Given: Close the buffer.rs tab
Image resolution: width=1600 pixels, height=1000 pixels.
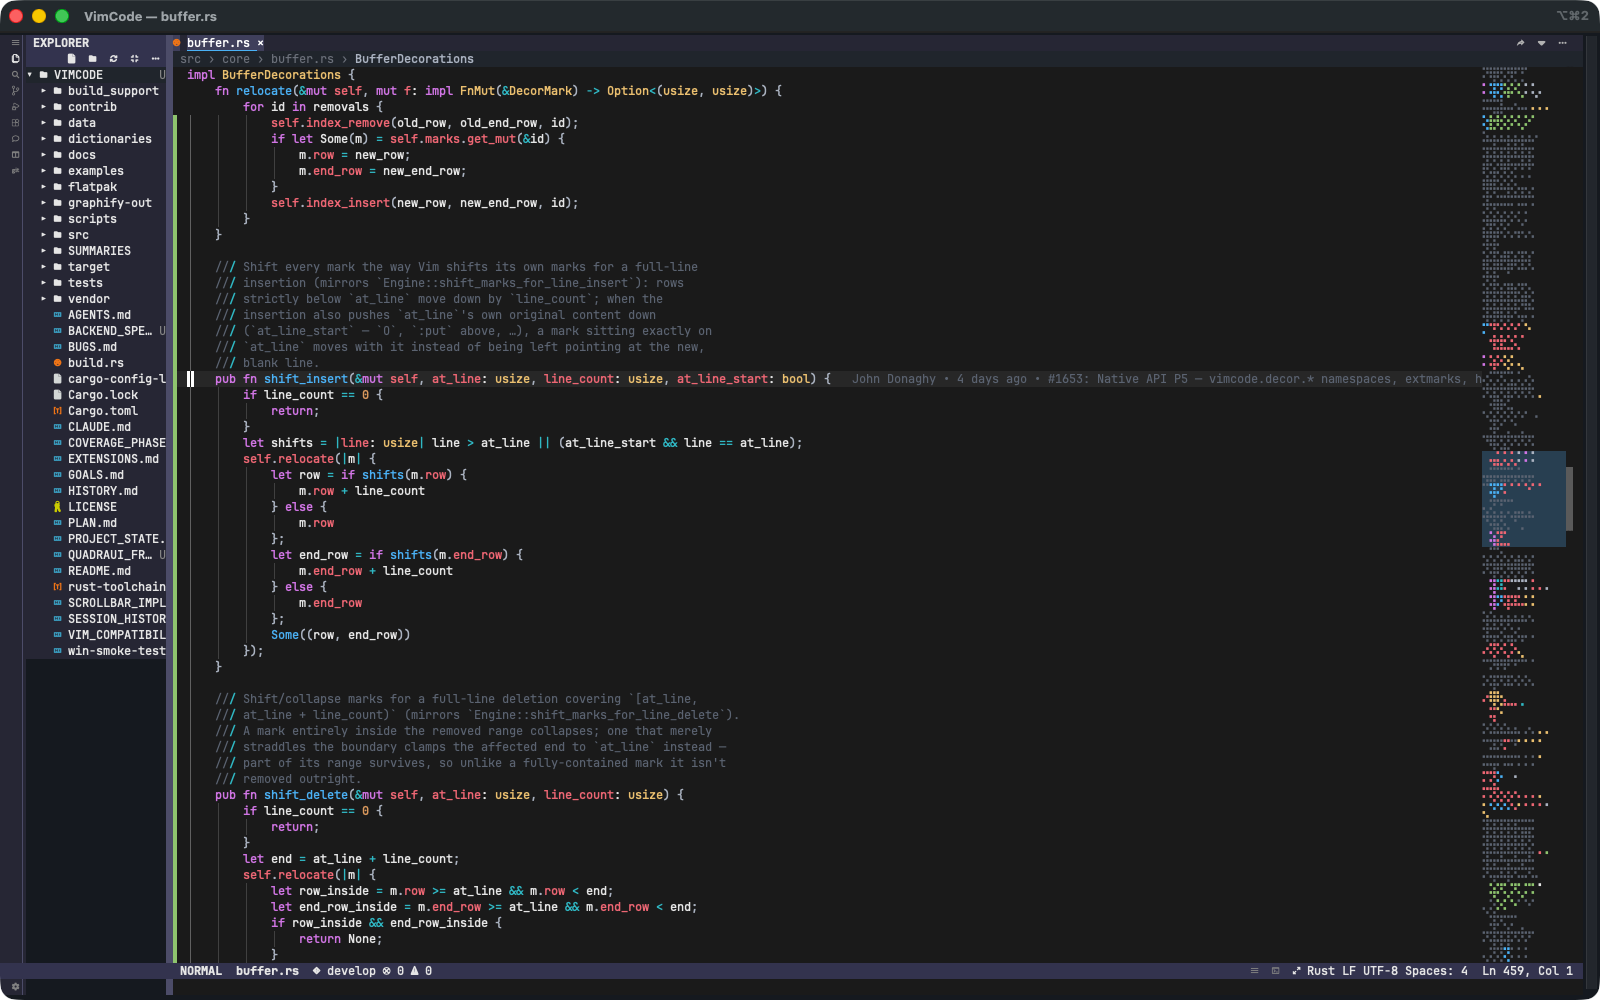Looking at the screenshot, I should 260,43.
